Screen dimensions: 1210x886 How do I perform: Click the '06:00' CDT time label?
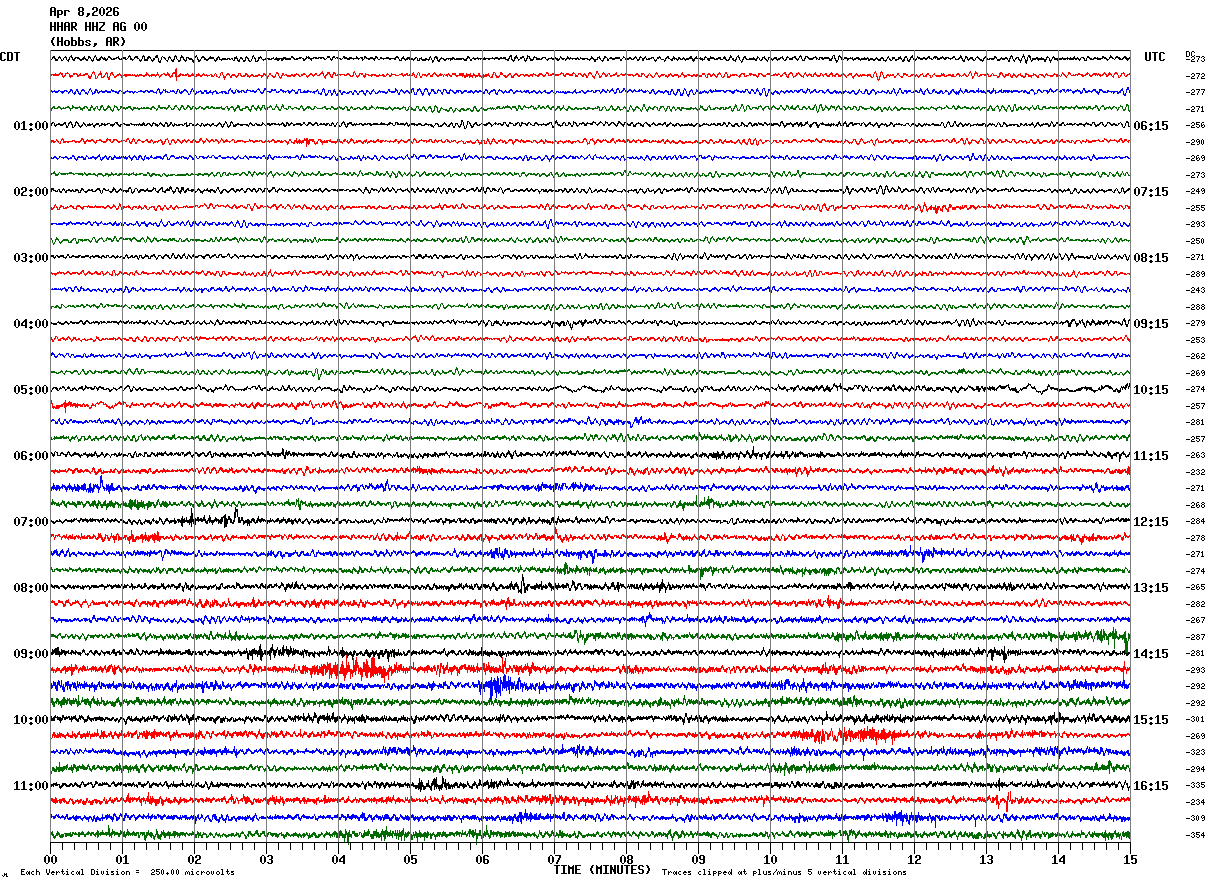pos(31,456)
